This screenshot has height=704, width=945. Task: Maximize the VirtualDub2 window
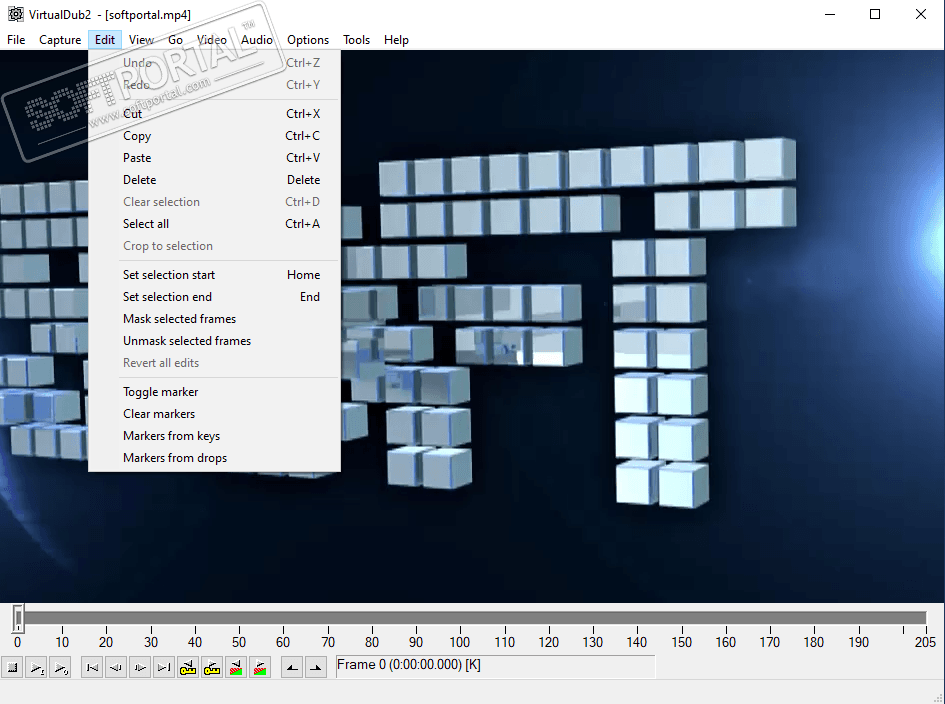tap(875, 14)
